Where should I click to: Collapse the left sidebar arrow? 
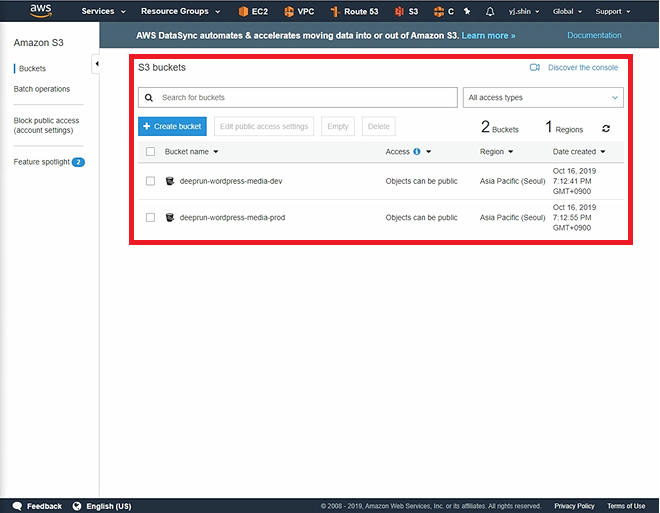pos(97,64)
